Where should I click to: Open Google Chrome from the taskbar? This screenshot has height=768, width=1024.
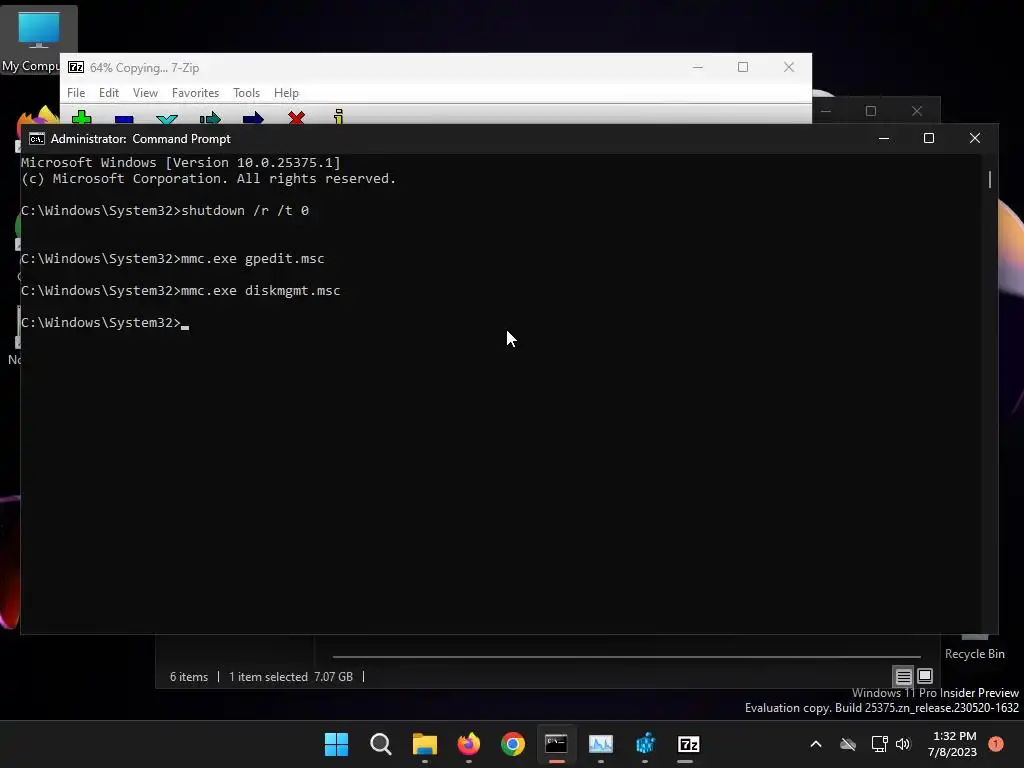[513, 744]
